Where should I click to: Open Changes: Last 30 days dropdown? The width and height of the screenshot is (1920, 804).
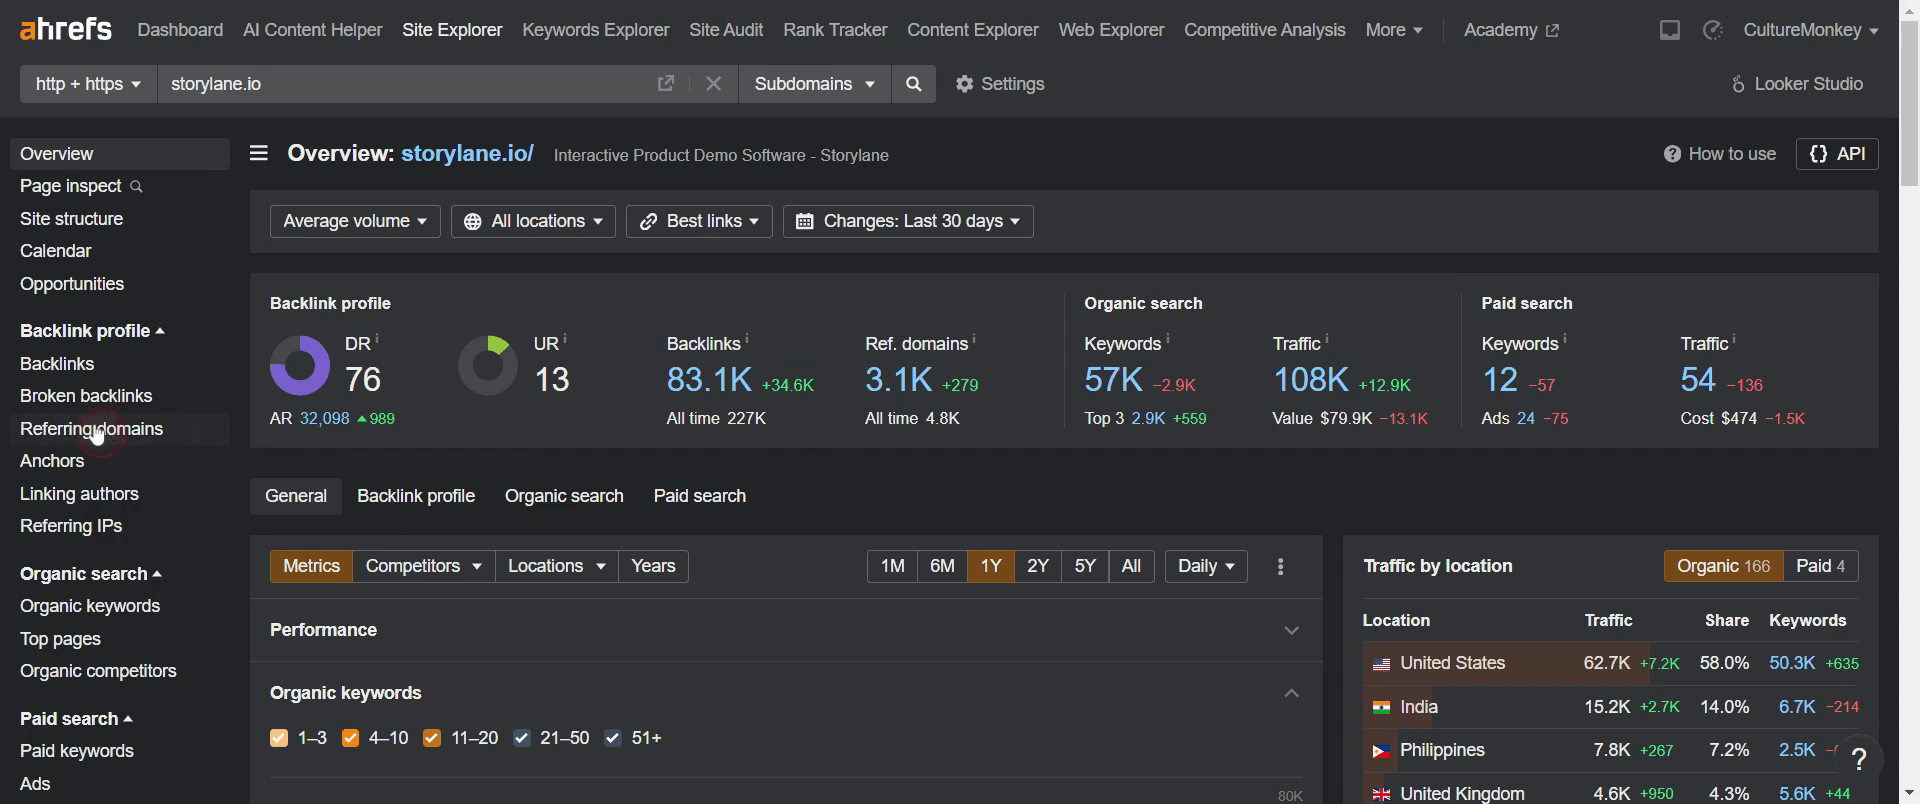click(x=908, y=221)
